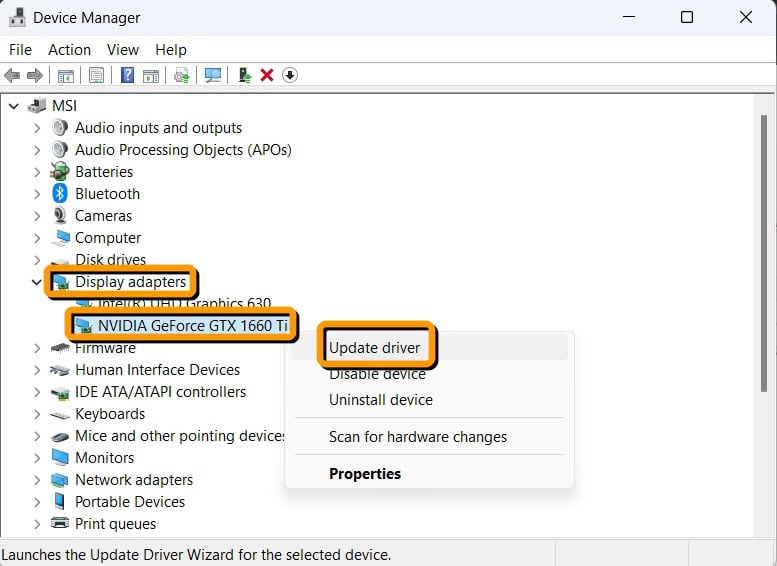Open Properties from the context menu

365,474
